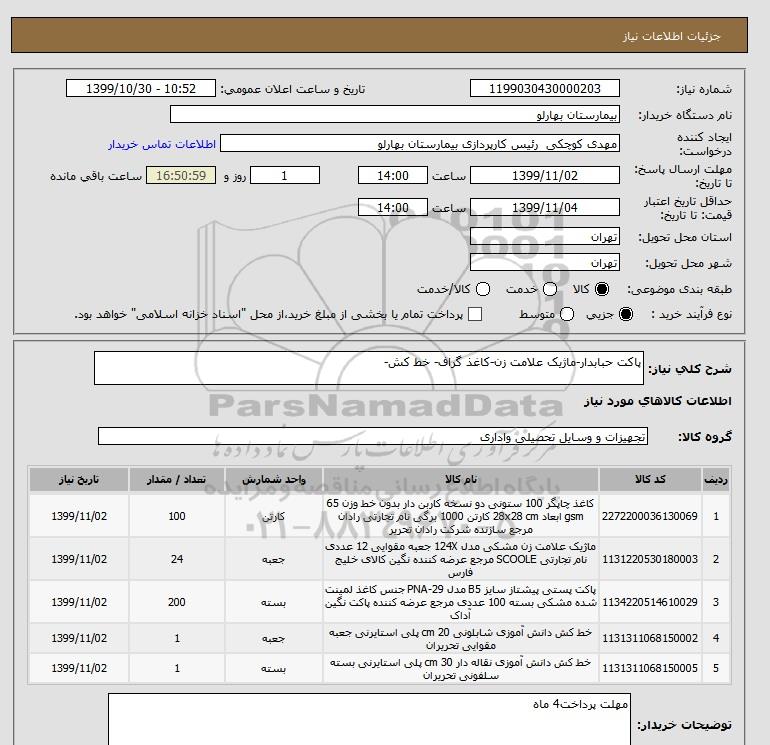Screen dimensions: 770x745
Task: Click the خط کش شابلونی 20 cm item name
Action: [461, 638]
